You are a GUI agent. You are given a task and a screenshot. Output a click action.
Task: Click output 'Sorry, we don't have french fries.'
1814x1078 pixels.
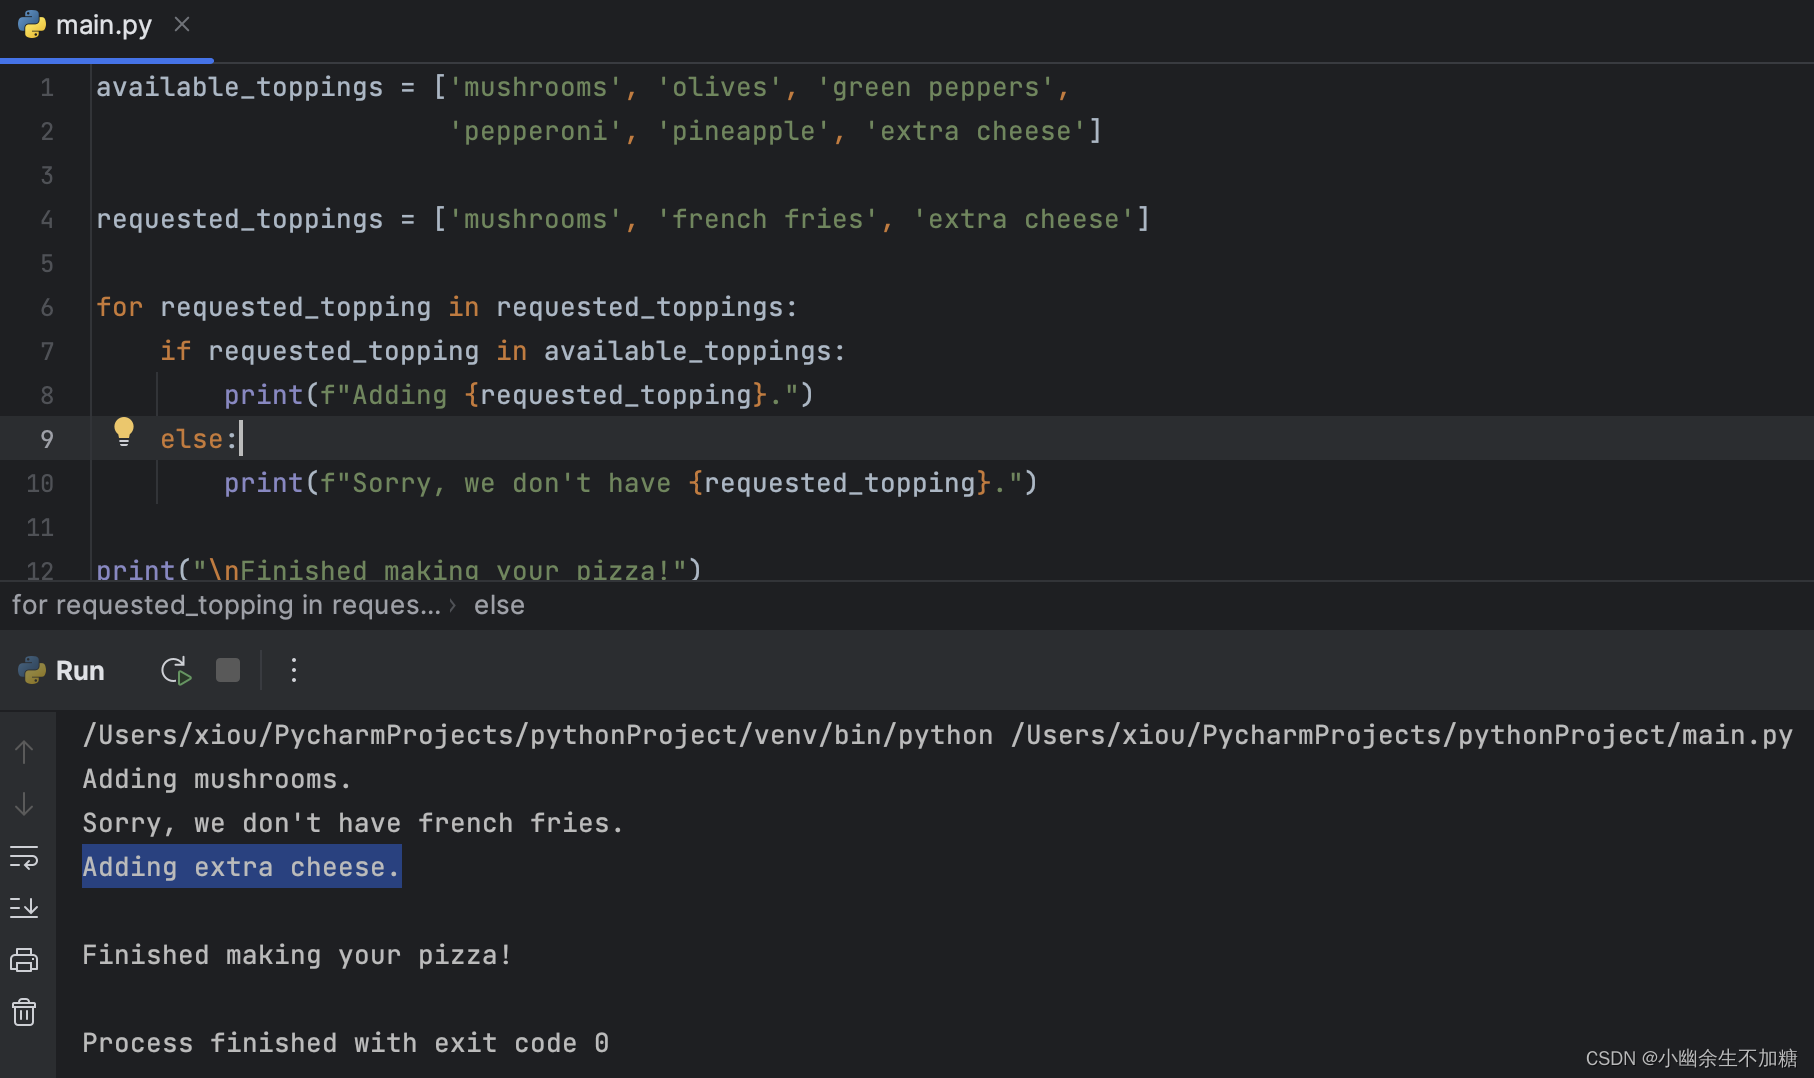pyautogui.click(x=353, y=824)
